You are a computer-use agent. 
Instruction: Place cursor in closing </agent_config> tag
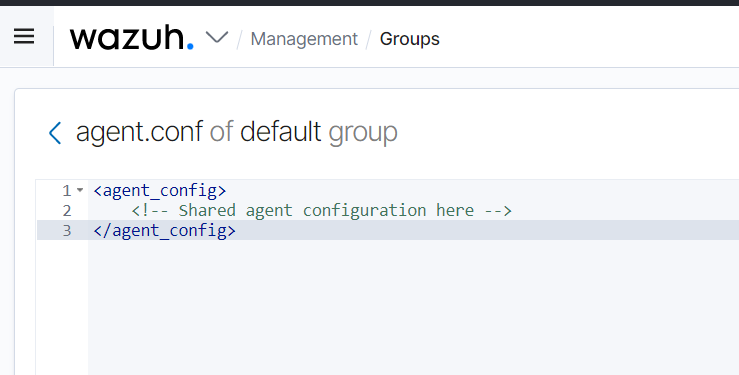point(164,230)
